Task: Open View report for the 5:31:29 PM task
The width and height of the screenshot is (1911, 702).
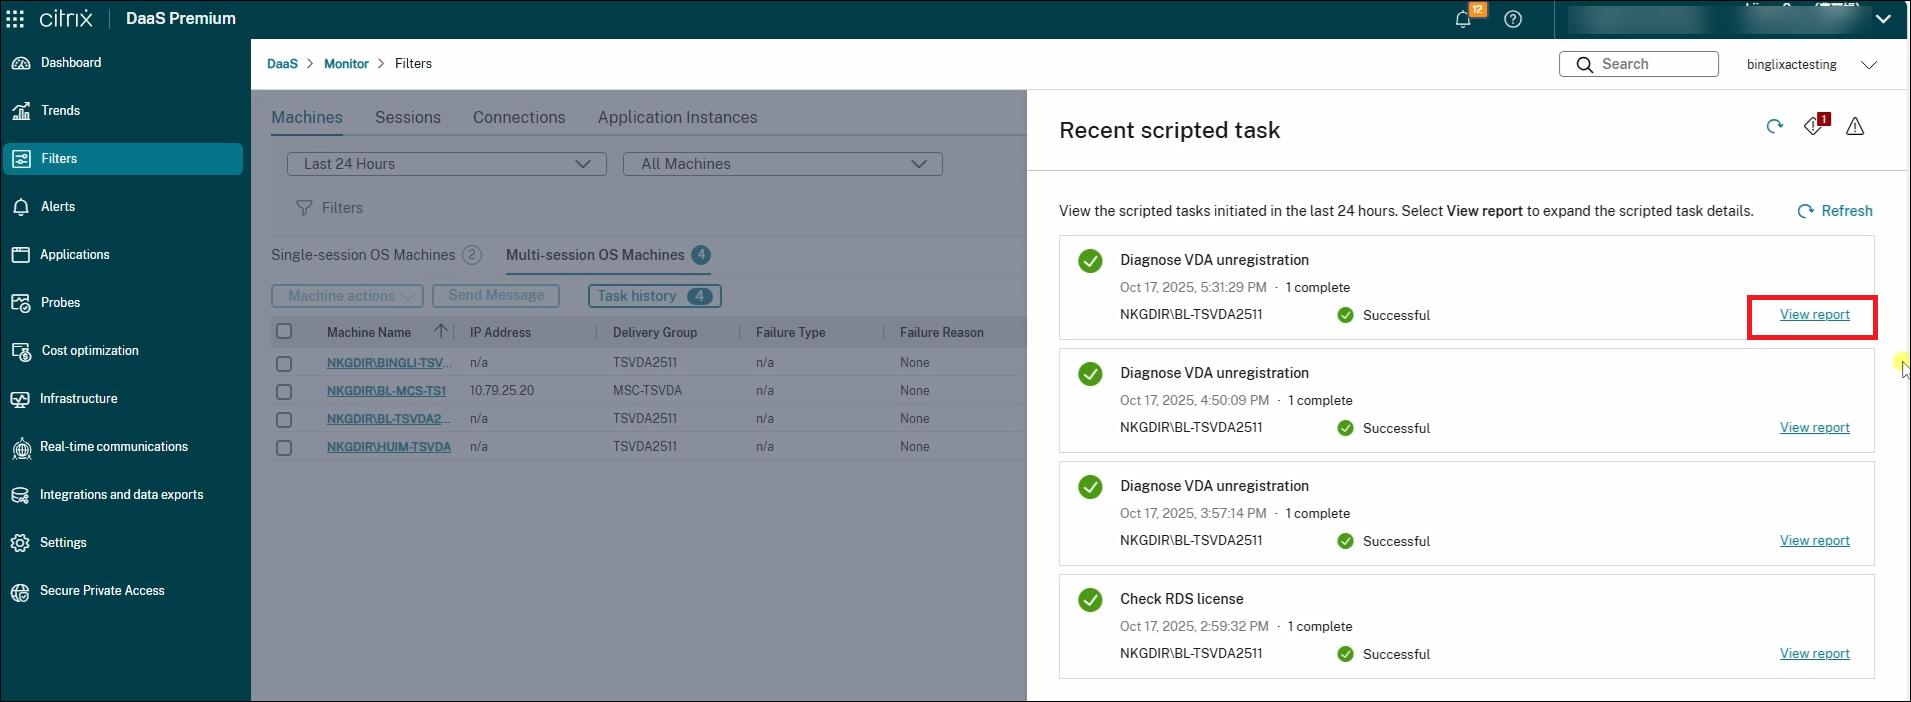Action: click(x=1814, y=315)
